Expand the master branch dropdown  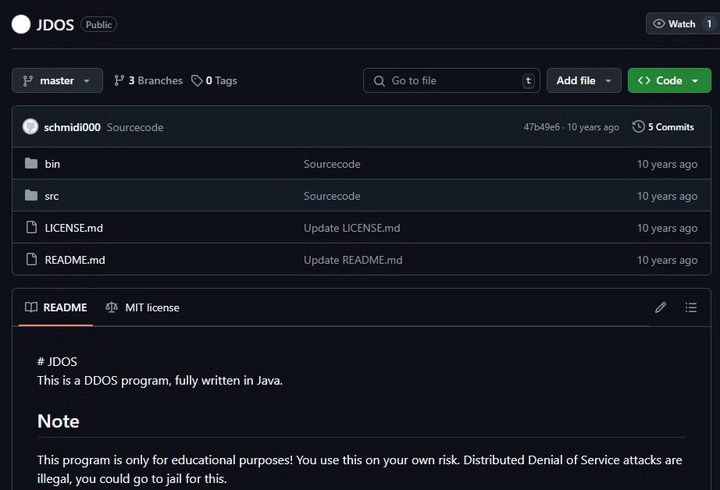point(57,81)
